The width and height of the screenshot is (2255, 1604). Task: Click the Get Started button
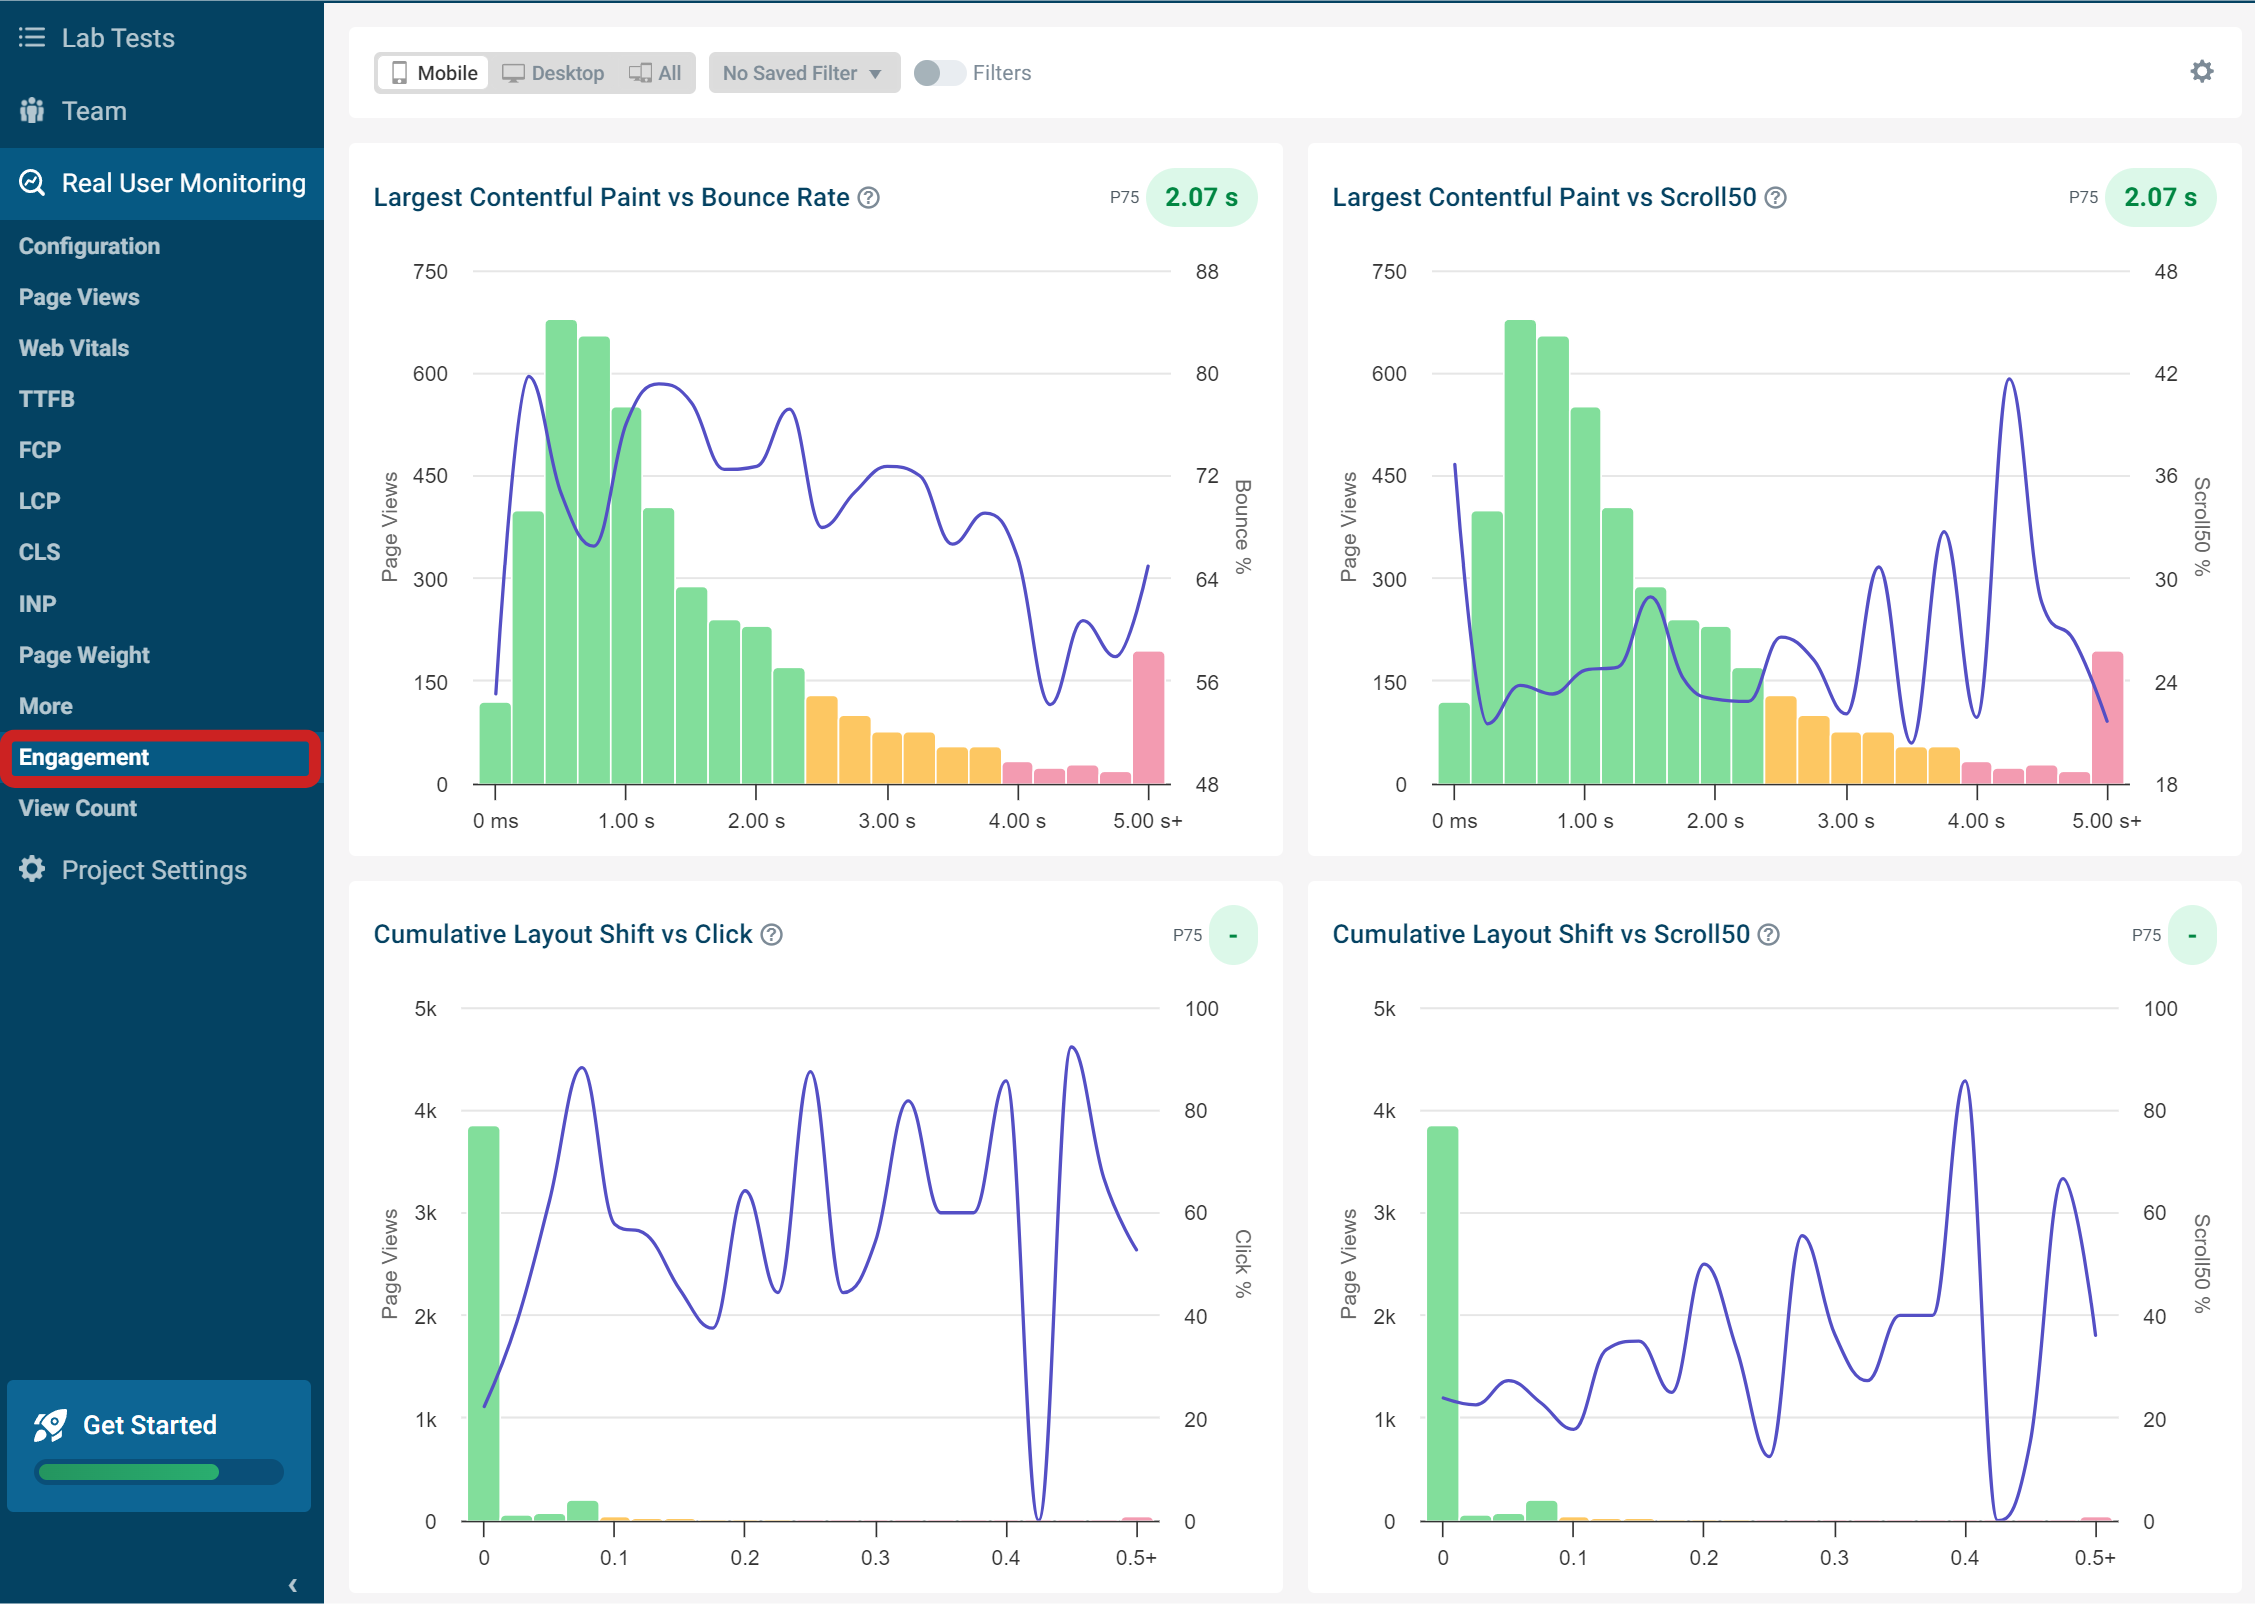(159, 1446)
